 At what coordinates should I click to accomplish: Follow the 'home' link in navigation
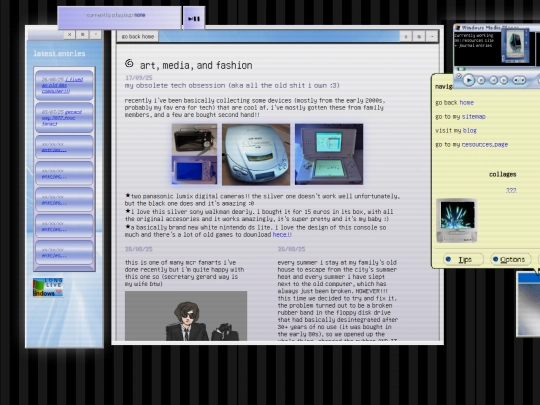tap(467, 102)
